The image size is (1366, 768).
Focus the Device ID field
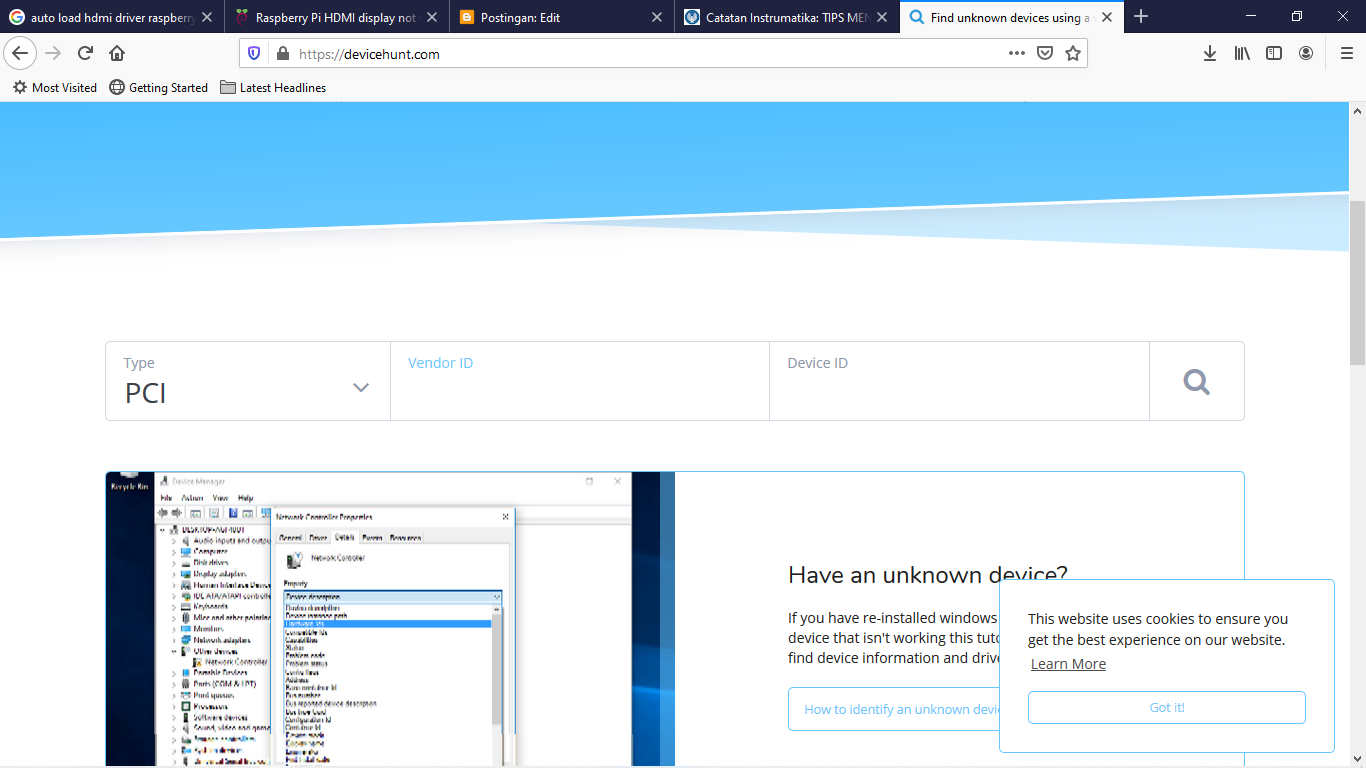tap(959, 381)
